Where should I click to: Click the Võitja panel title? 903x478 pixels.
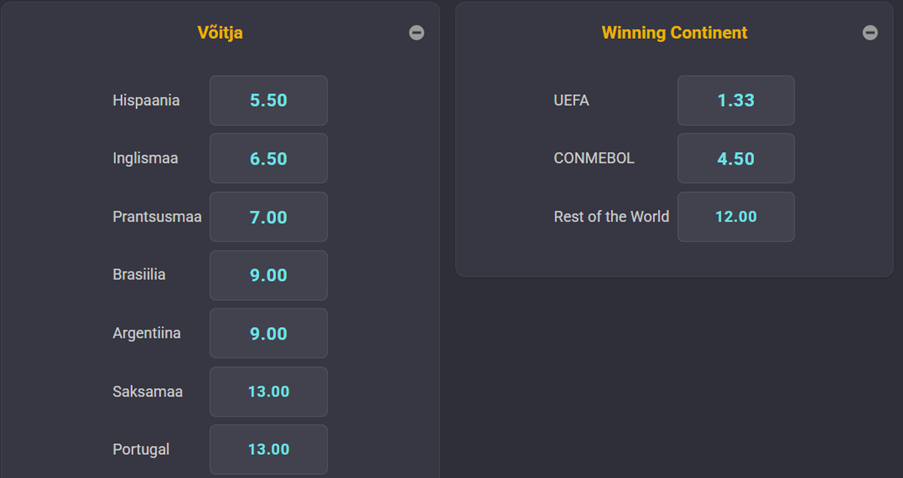(220, 33)
